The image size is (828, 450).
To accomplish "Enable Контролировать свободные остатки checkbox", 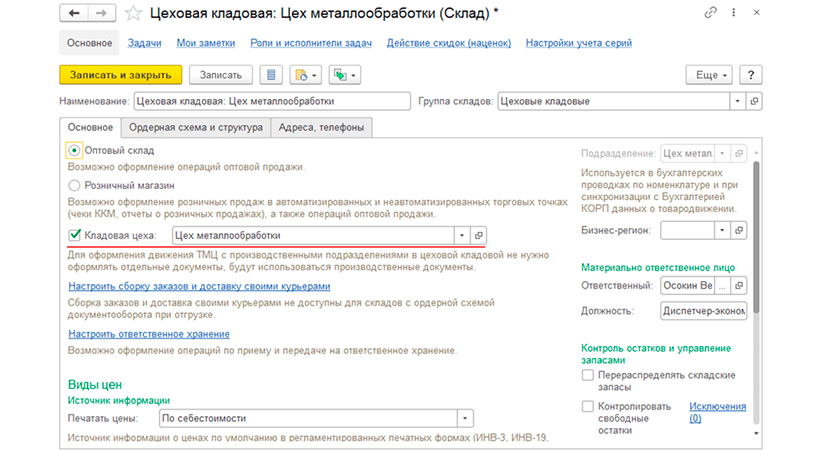I will 587,406.
